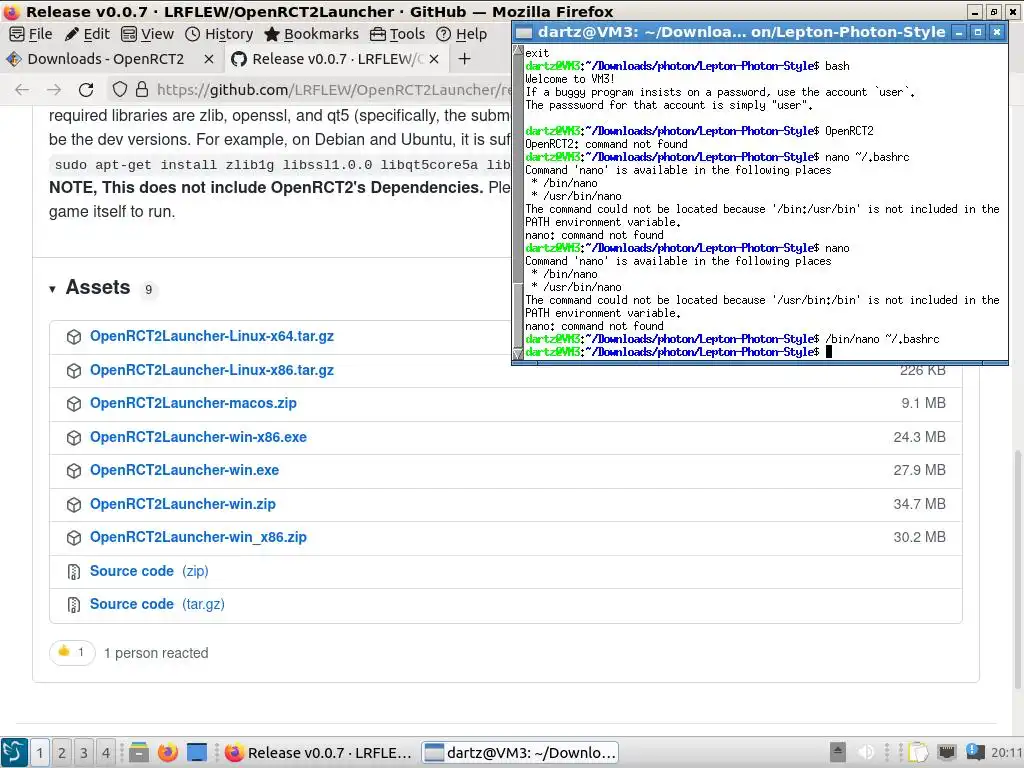Click the terminal window title bar icon

tap(524, 32)
